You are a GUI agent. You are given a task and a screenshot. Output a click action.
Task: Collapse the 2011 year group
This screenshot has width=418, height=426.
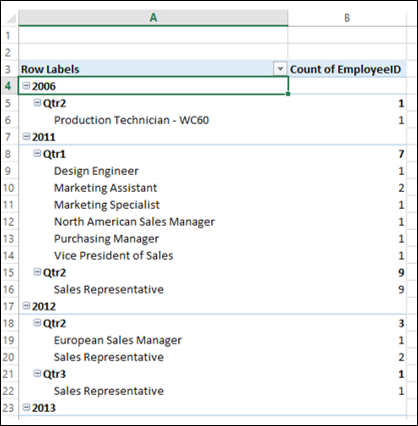click(x=26, y=136)
